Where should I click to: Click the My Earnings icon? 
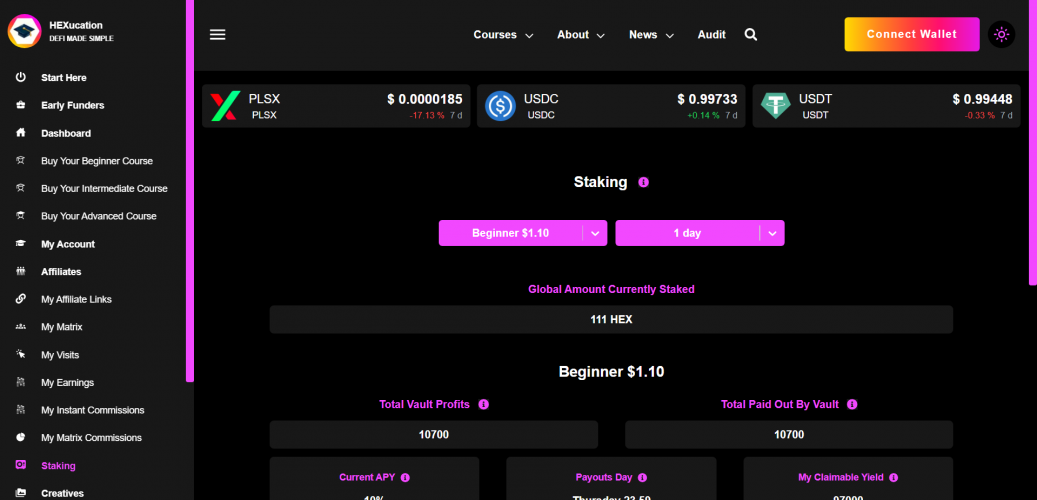[21, 382]
